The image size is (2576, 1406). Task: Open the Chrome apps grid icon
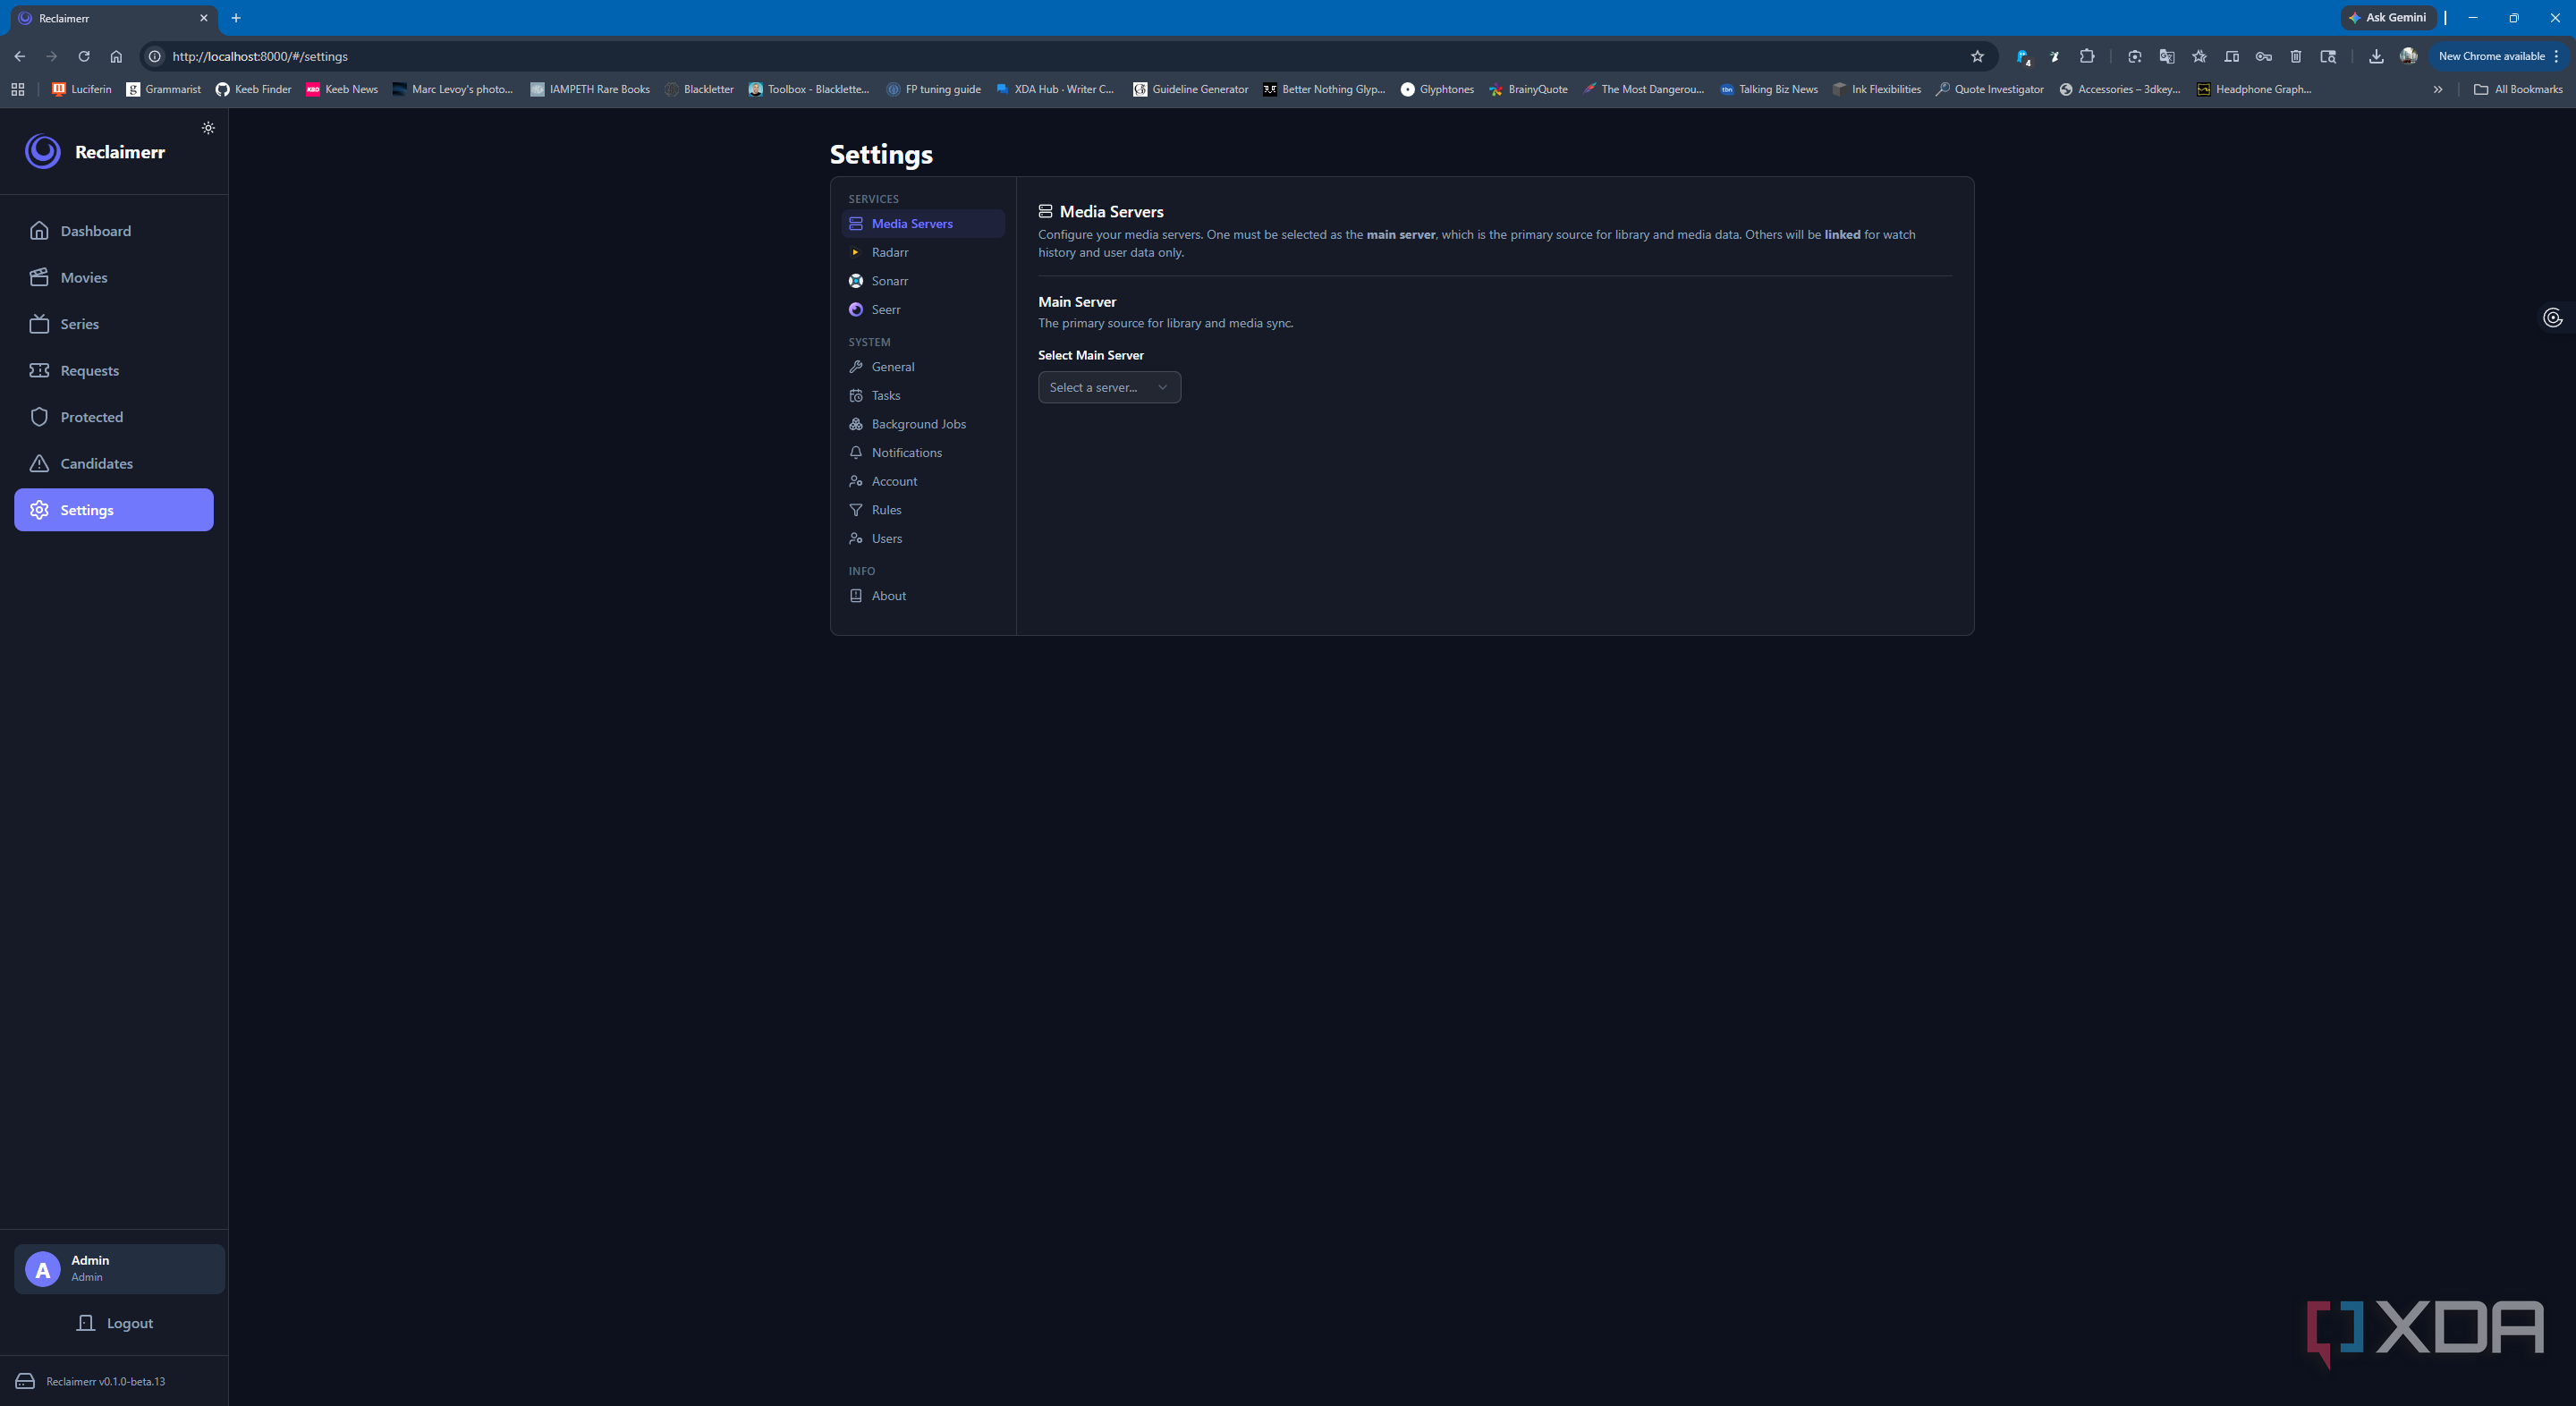coord(18,89)
